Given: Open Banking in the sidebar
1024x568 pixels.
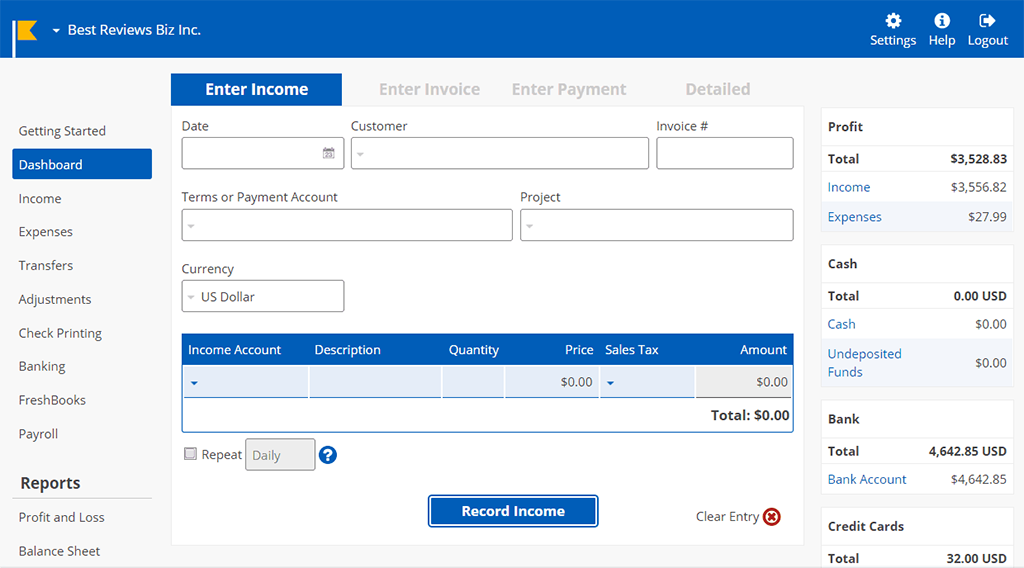Looking at the screenshot, I should point(42,367).
